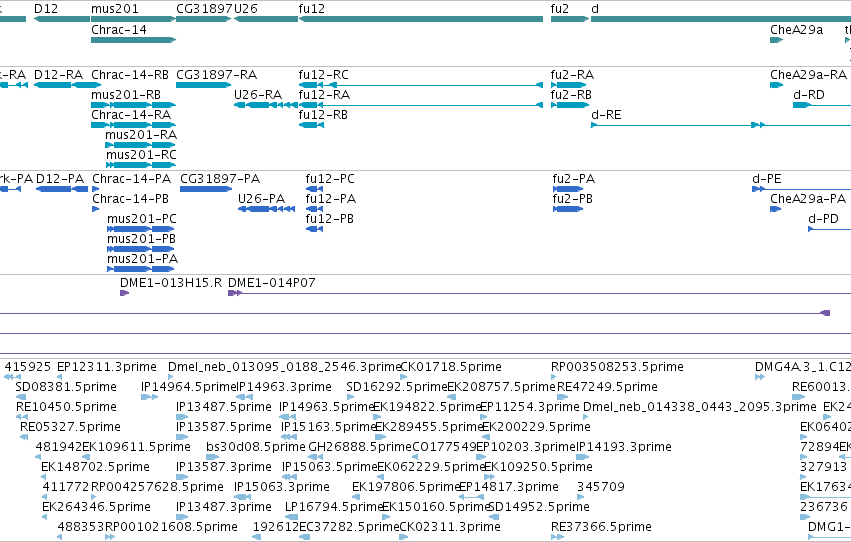The height and width of the screenshot is (542, 851).
Task: Select the CK01718.5prime EST label
Action: tap(450, 367)
